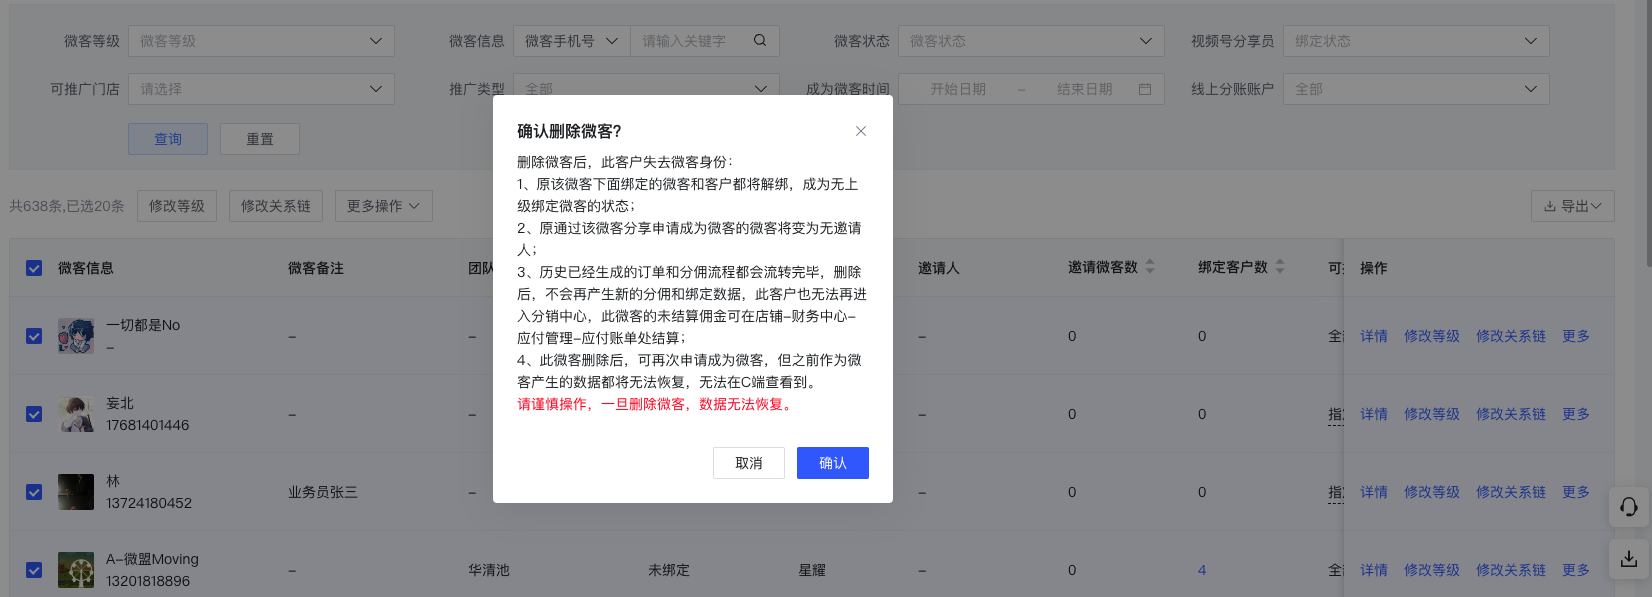Expand the 更多操作 dropdown button
1652x597 pixels.
coord(384,206)
